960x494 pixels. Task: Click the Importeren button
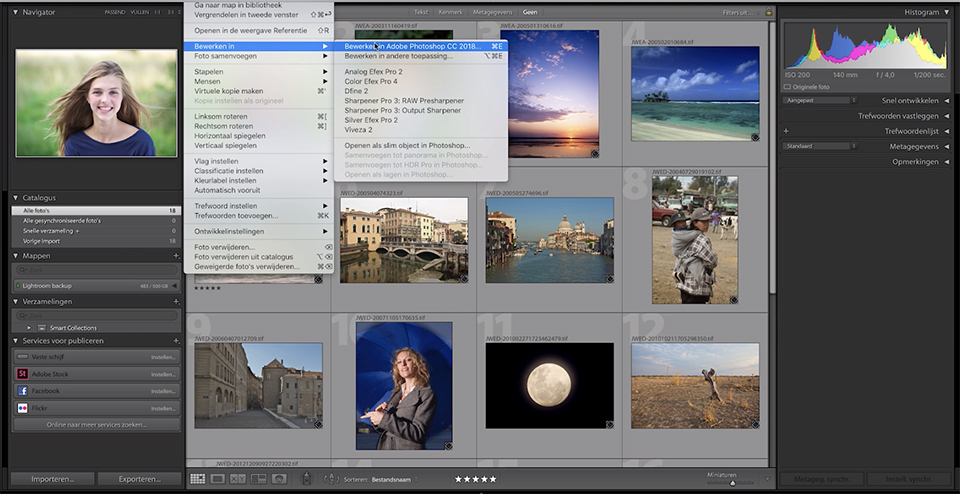click(53, 479)
